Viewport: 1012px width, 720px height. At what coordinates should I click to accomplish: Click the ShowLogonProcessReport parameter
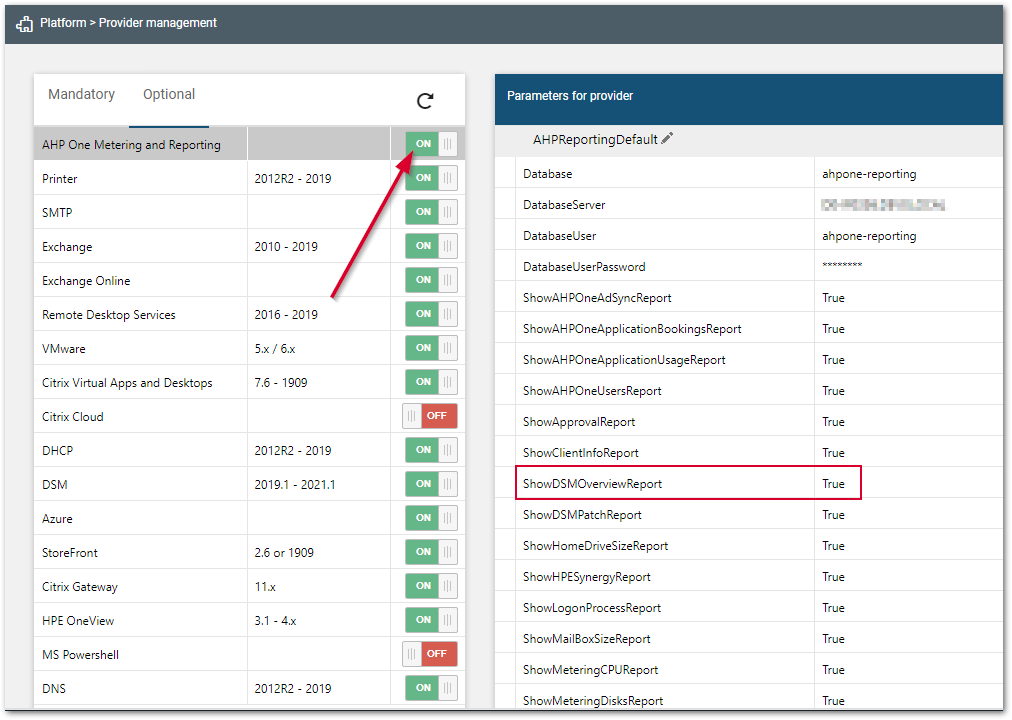pyautogui.click(x=592, y=608)
